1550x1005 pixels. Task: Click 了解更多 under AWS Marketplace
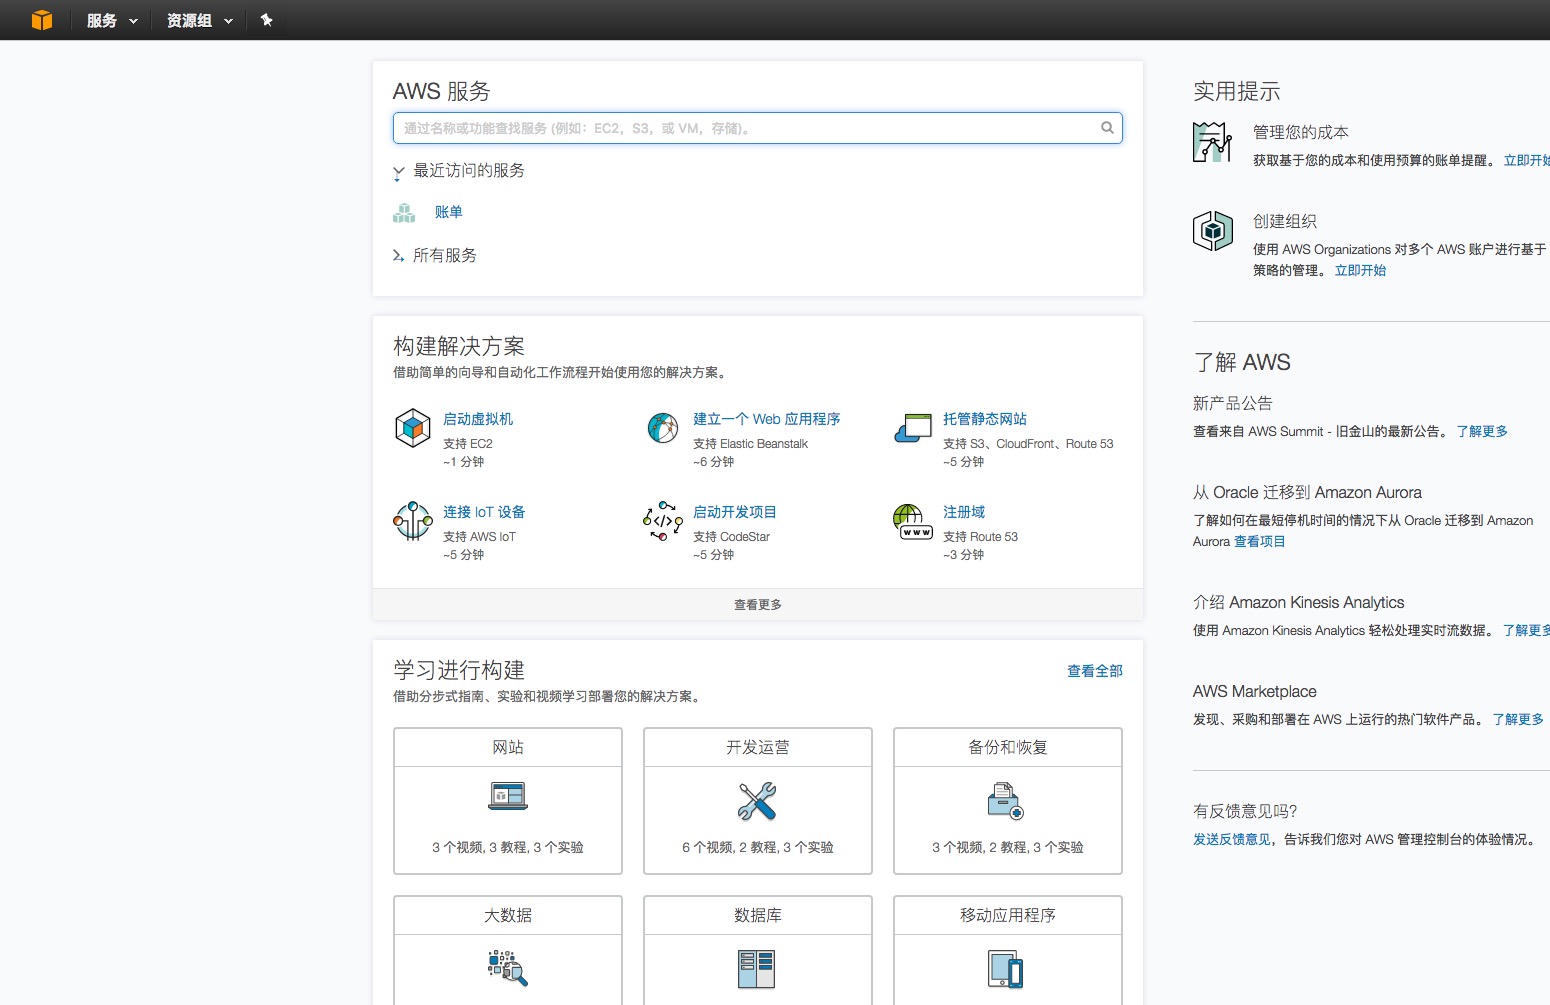tap(1518, 719)
